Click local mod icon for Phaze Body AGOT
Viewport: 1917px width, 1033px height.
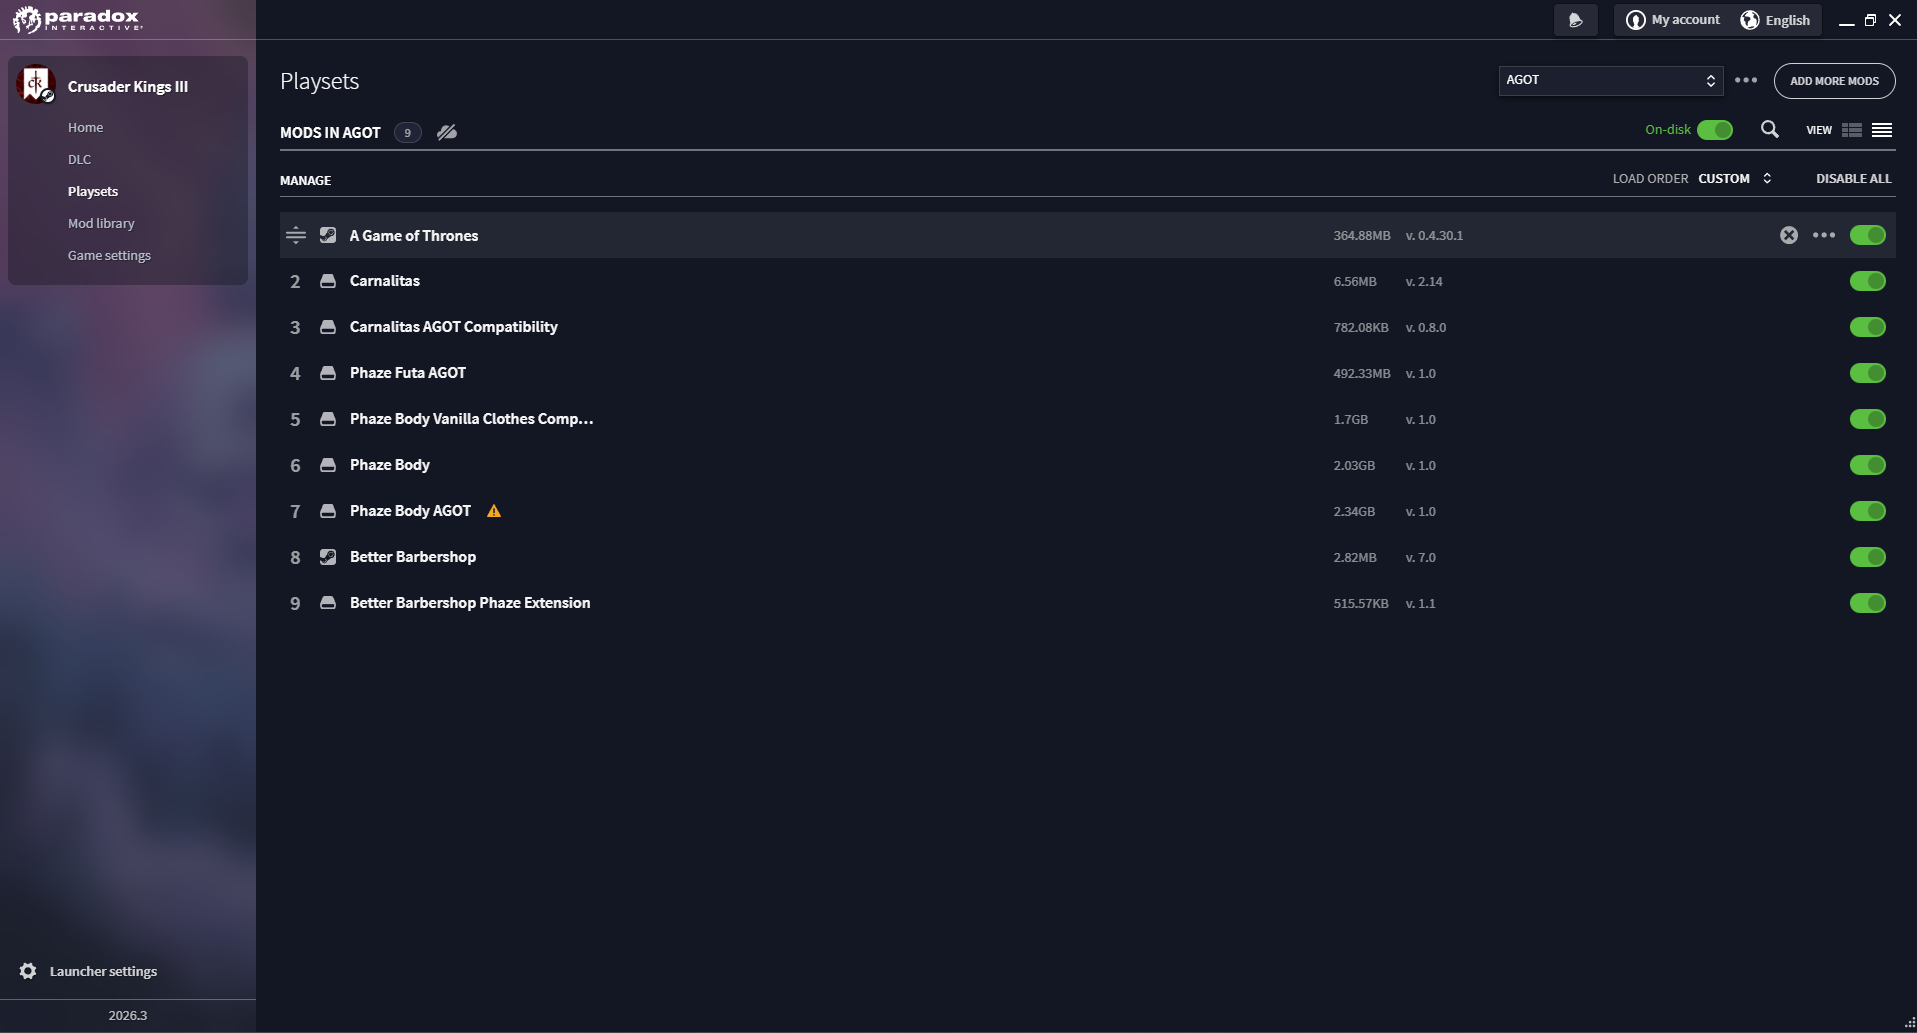point(328,511)
